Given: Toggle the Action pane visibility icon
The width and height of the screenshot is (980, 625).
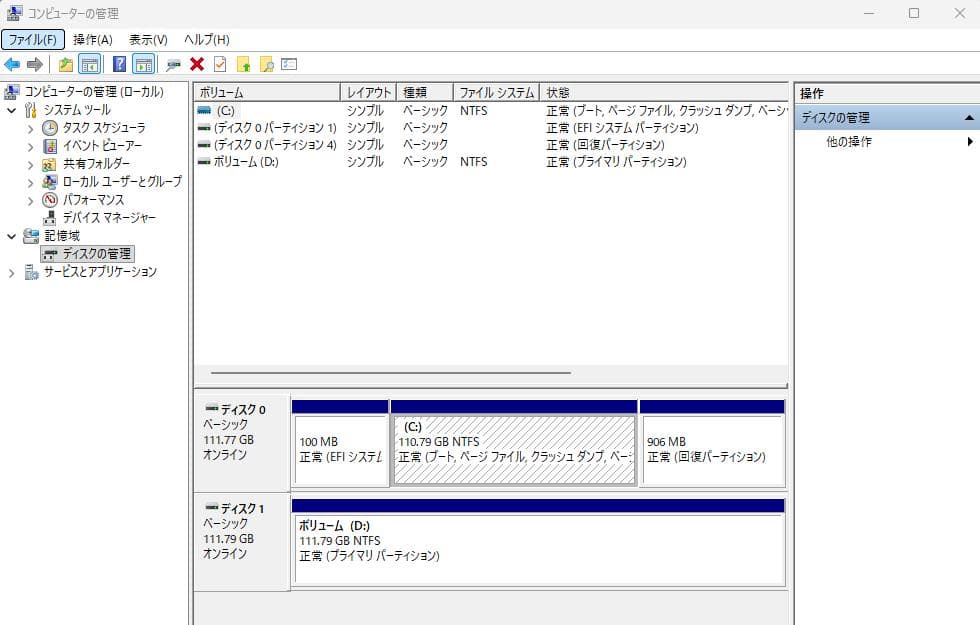Looking at the screenshot, I should click(144, 63).
